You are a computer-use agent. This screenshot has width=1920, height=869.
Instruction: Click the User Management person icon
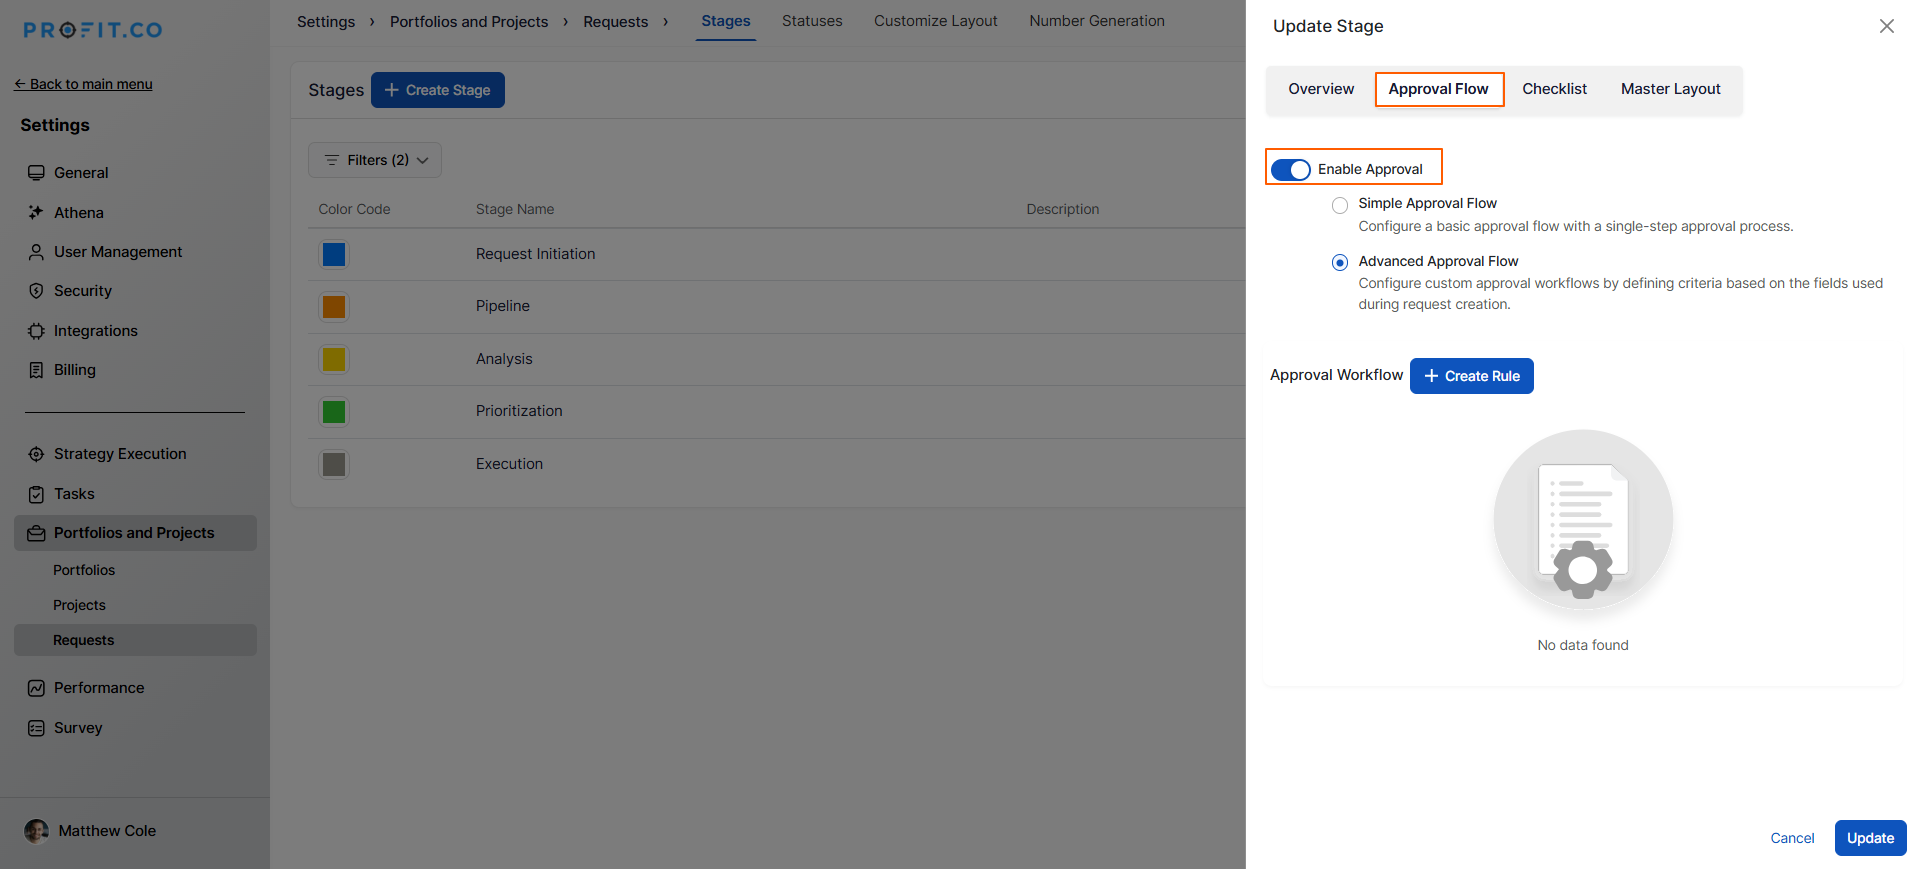[36, 252]
